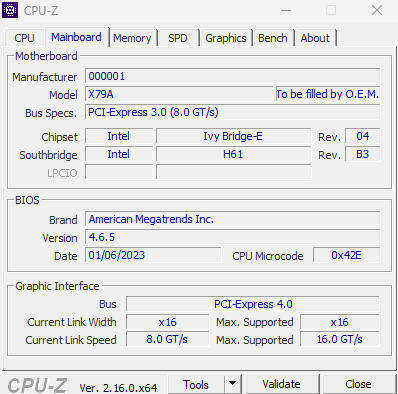Click the Ivy Bridge-E chipset field
The width and height of the screenshot is (398, 394).
coord(233,136)
